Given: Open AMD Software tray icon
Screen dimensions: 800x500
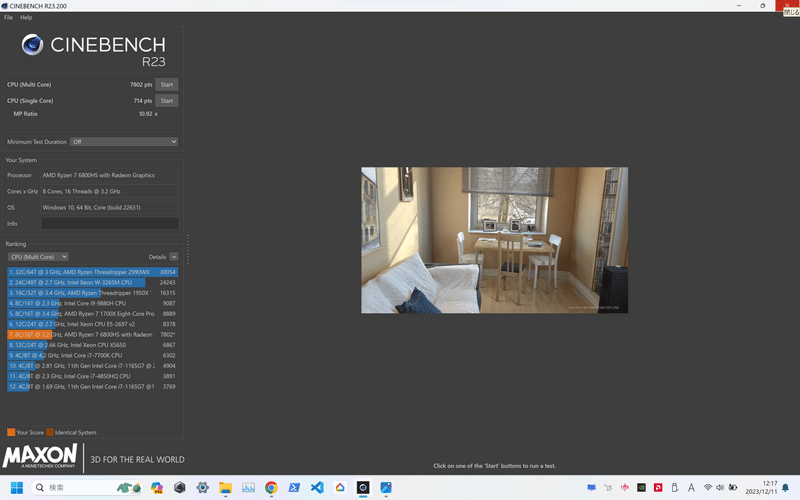Looking at the screenshot, I should [x=658, y=488].
